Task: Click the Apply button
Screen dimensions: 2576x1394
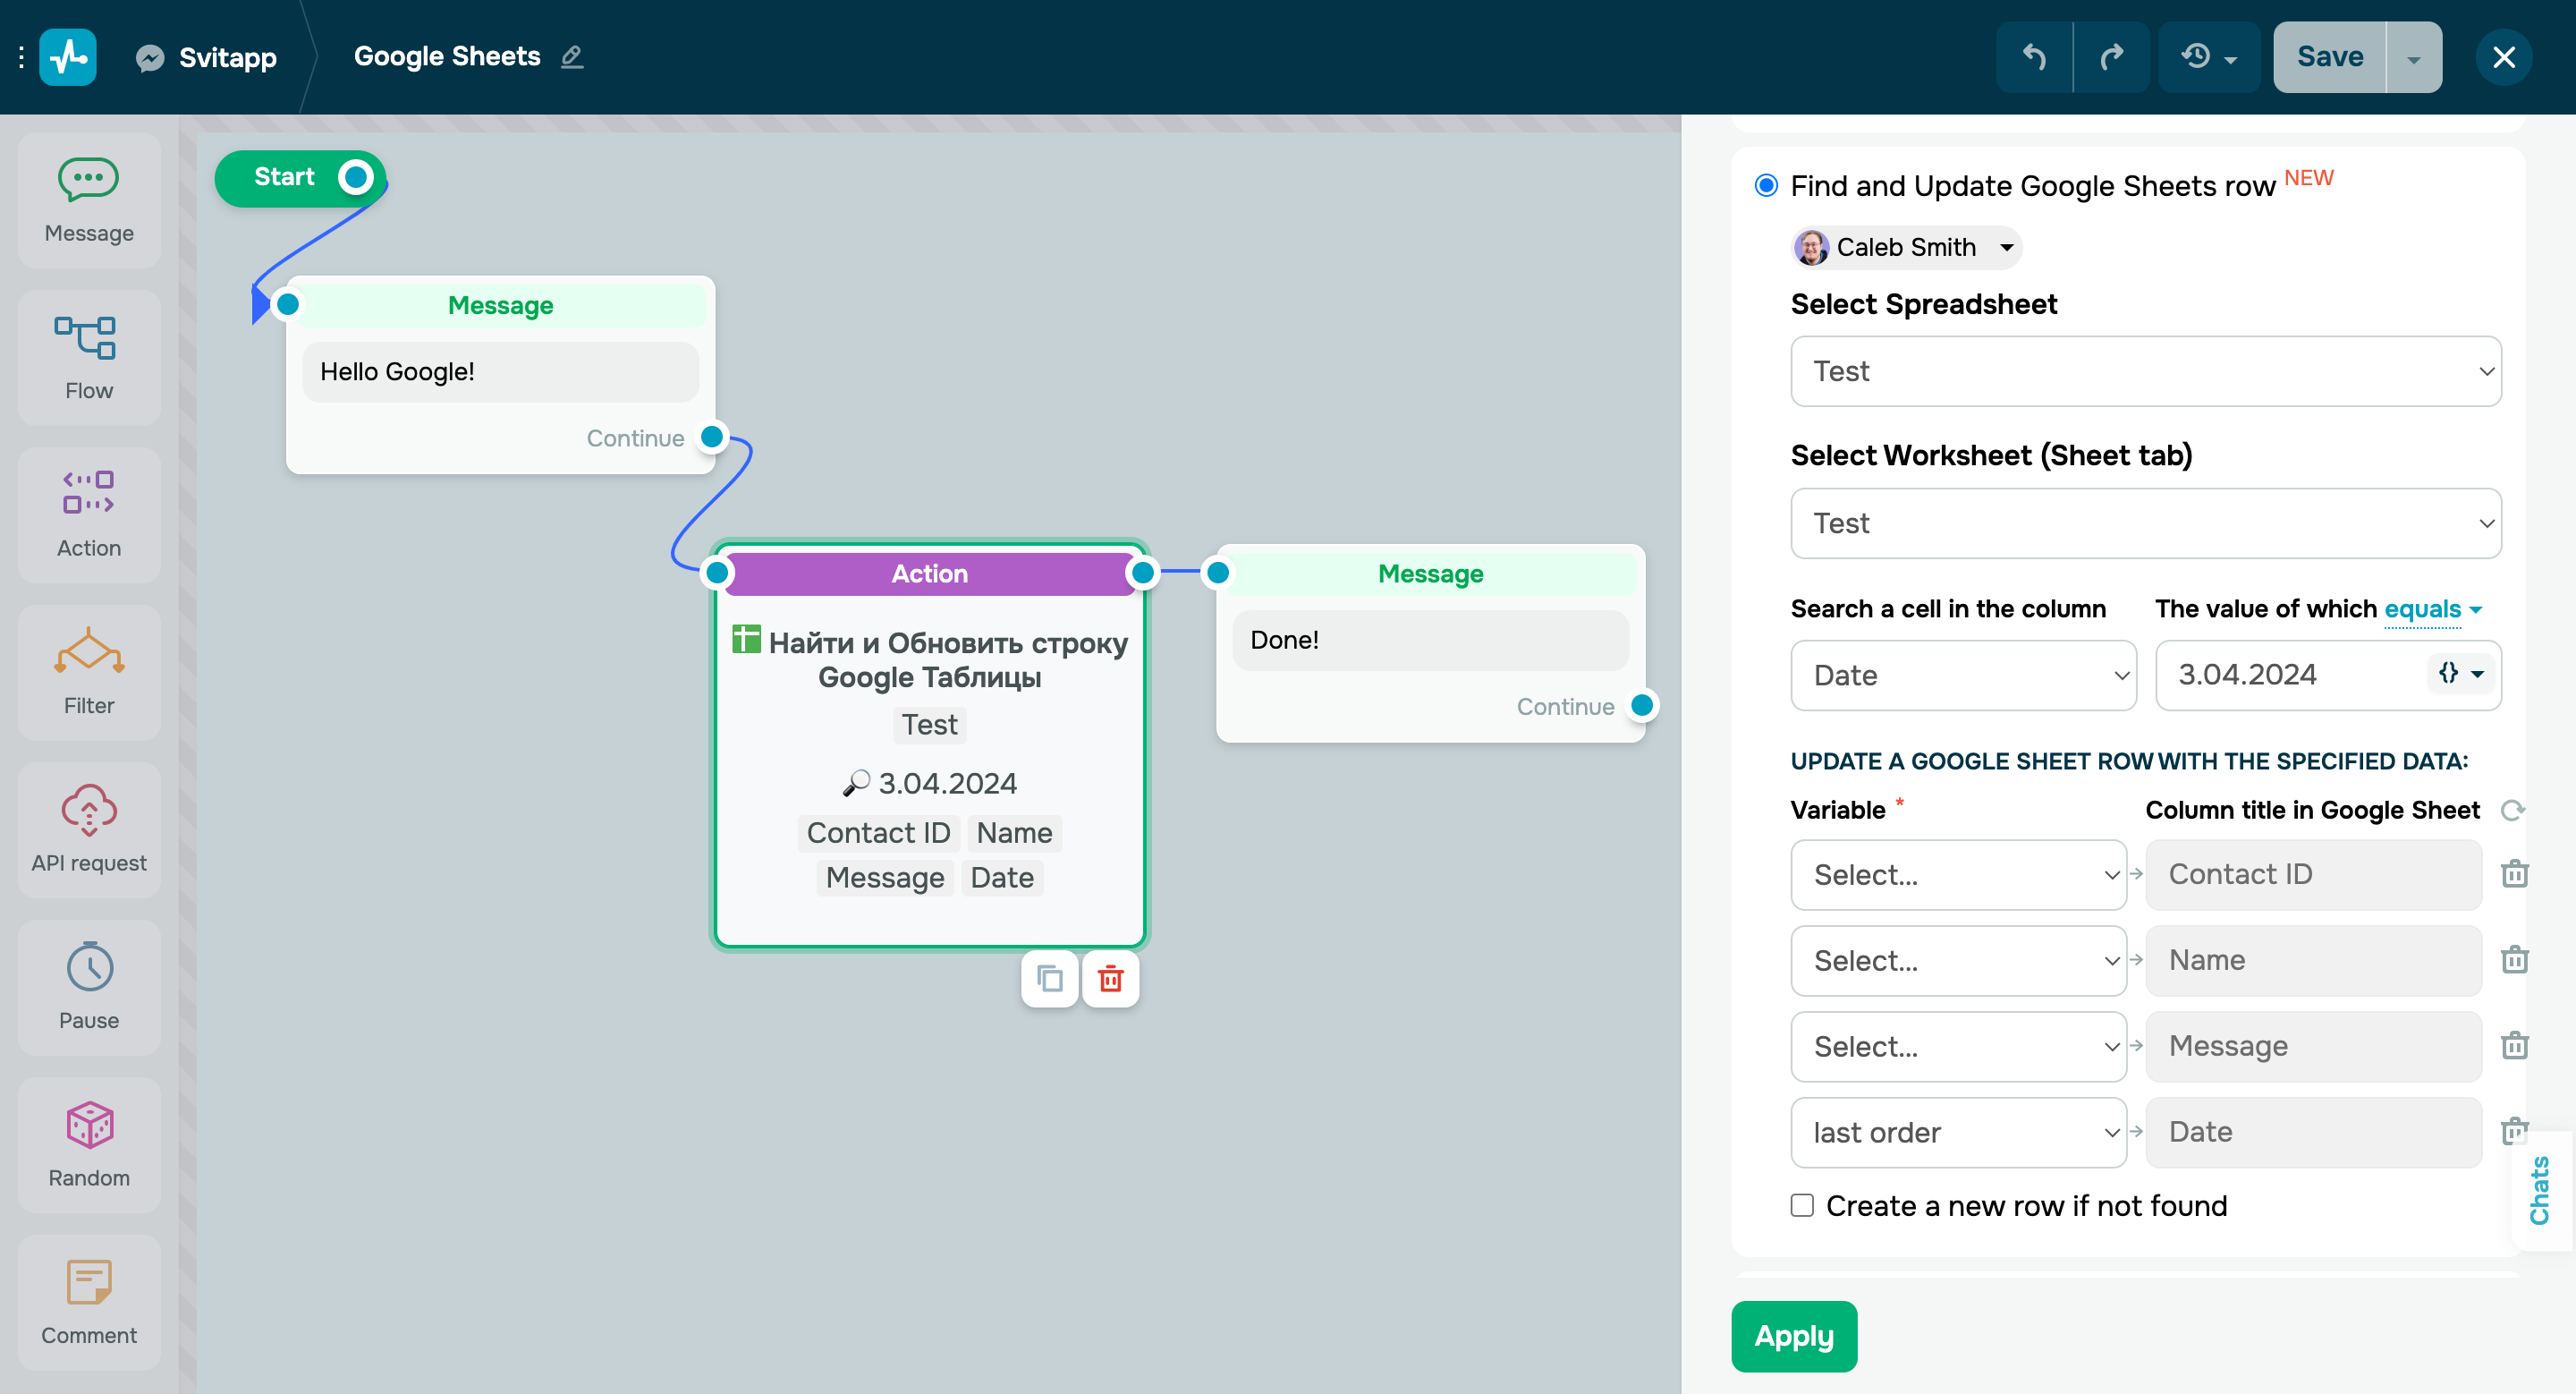Action: 1793,1336
